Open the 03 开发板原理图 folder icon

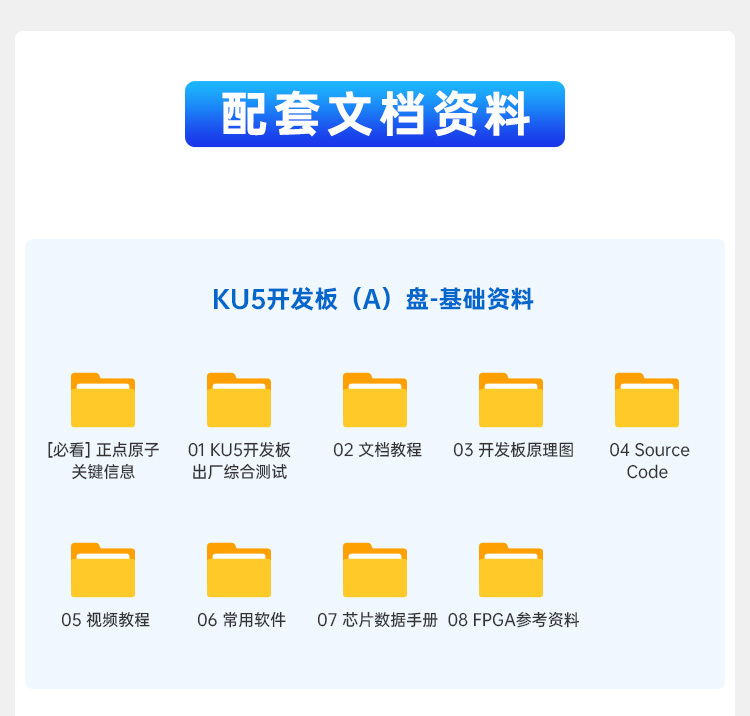(511, 400)
